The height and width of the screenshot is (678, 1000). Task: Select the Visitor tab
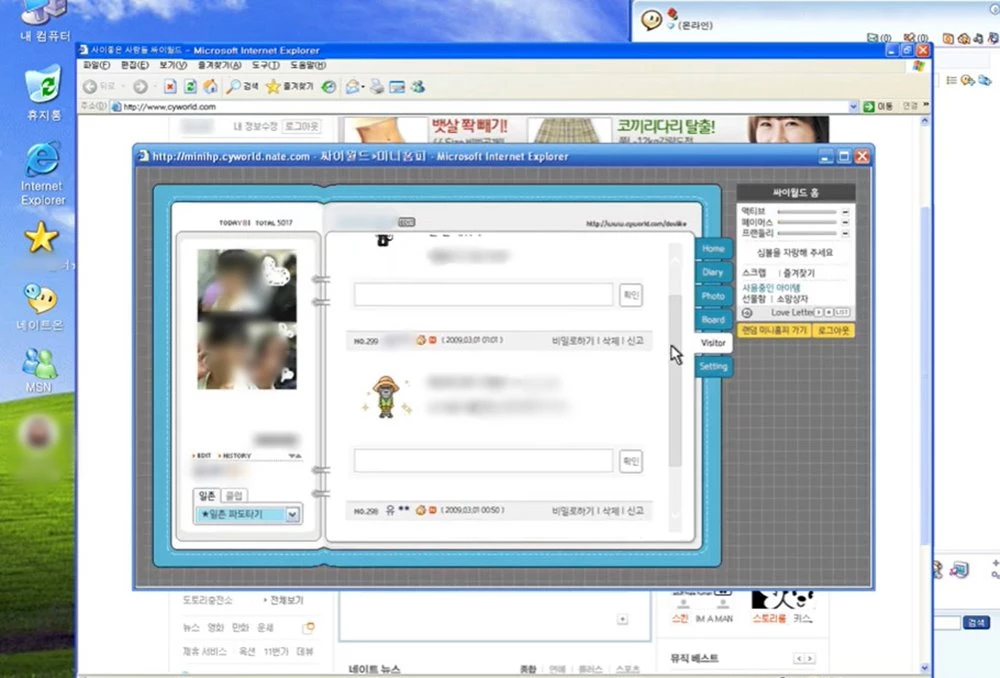coord(712,343)
